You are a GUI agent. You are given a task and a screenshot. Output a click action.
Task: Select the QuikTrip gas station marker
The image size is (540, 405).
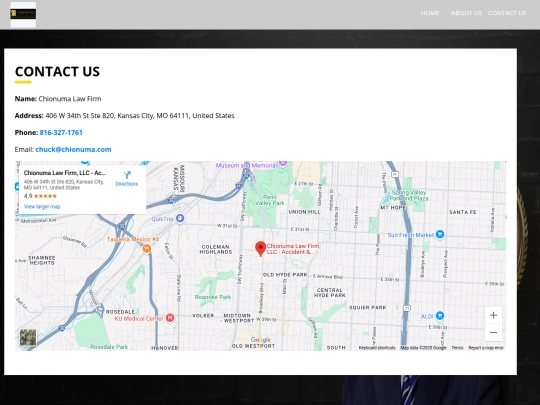click(x=180, y=218)
